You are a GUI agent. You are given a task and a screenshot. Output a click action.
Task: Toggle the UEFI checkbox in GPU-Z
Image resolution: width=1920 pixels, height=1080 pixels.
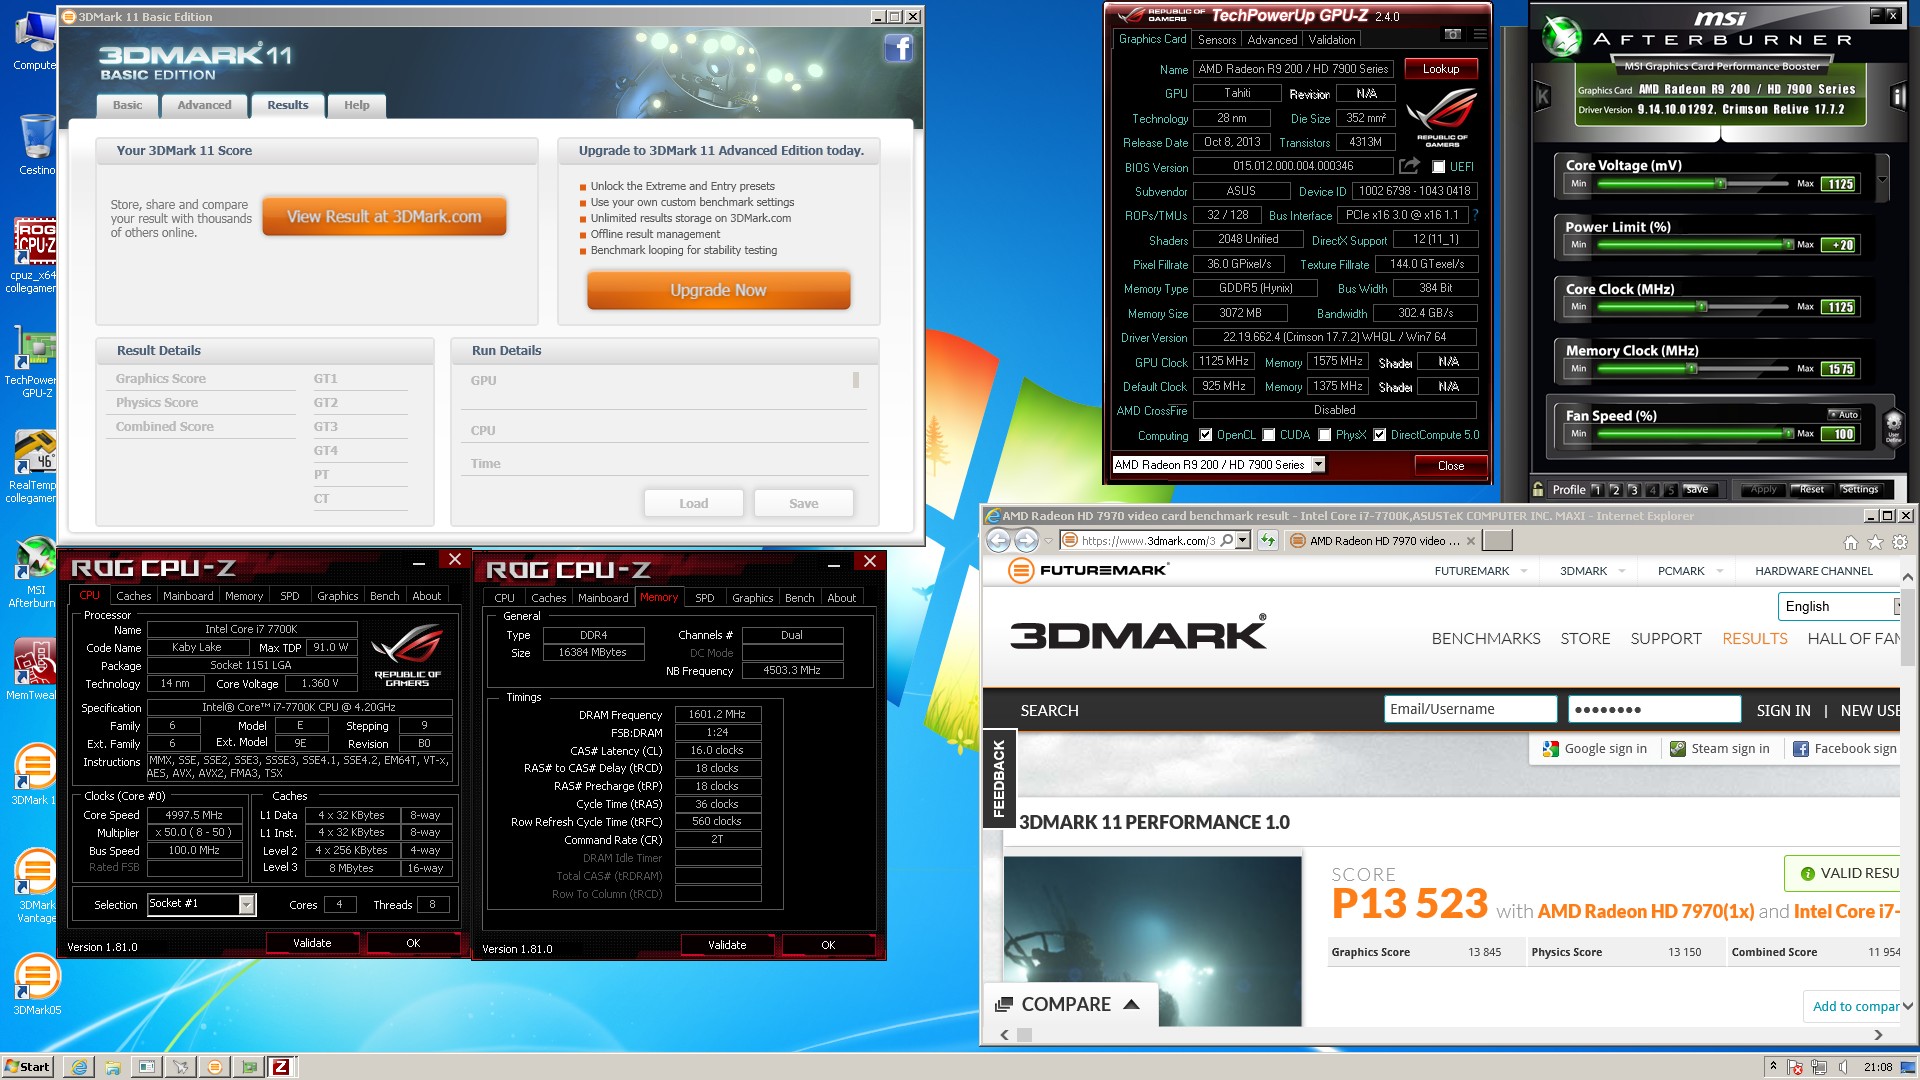pyautogui.click(x=1438, y=167)
